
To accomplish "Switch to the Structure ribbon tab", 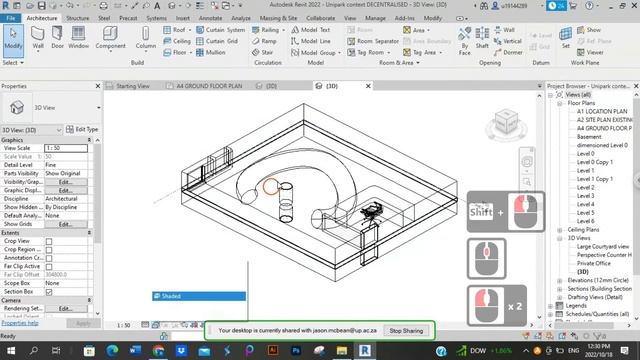I will point(78,18).
